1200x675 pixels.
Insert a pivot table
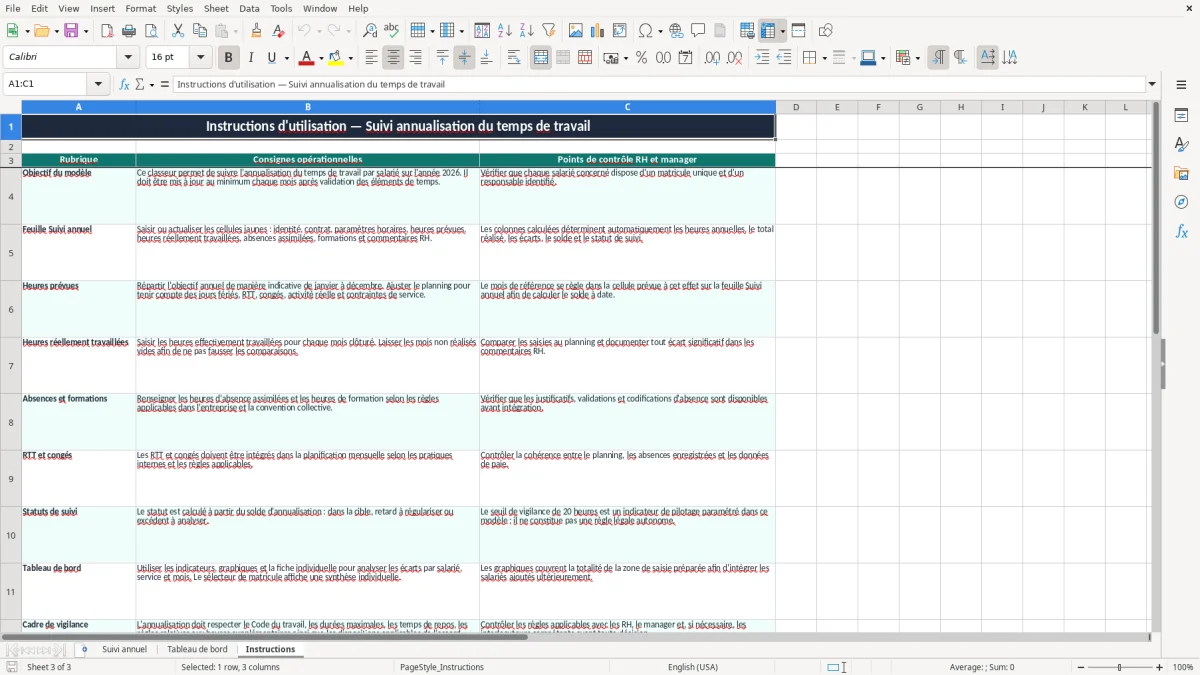[x=620, y=31]
